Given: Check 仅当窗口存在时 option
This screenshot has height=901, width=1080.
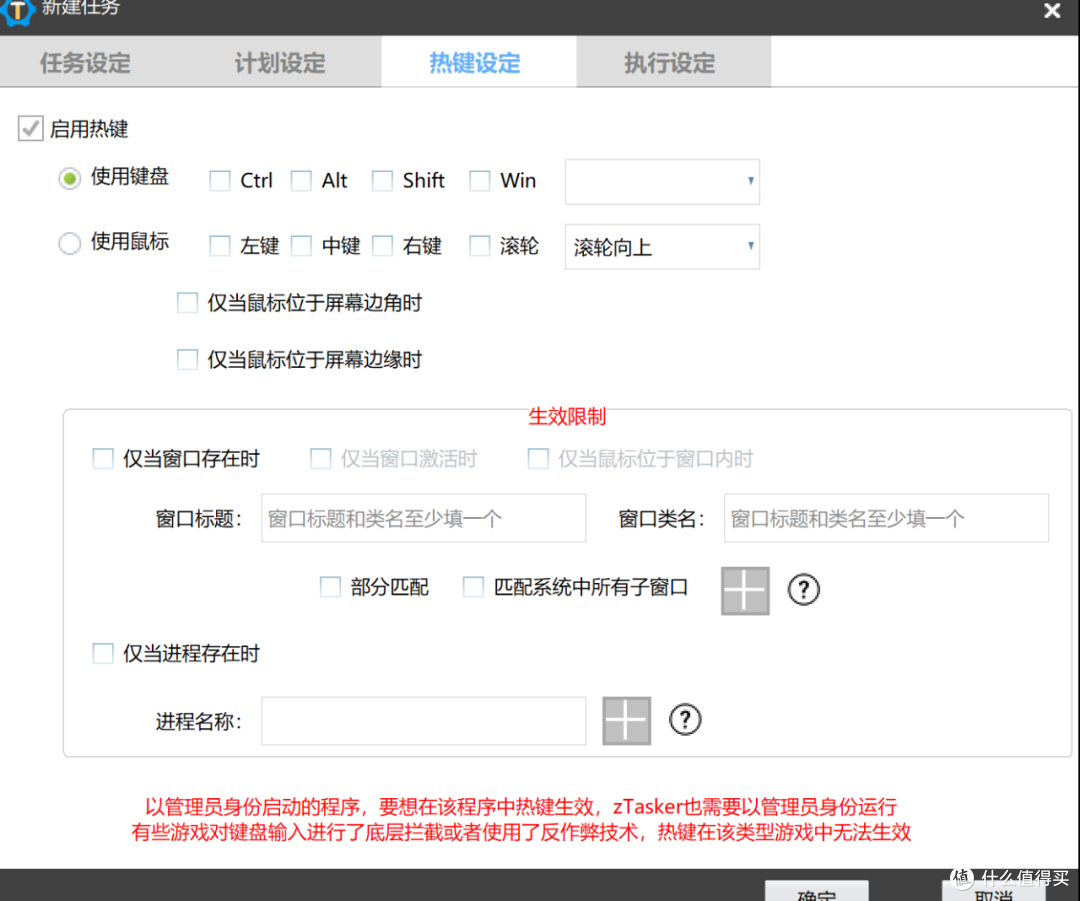Looking at the screenshot, I should click(x=103, y=459).
